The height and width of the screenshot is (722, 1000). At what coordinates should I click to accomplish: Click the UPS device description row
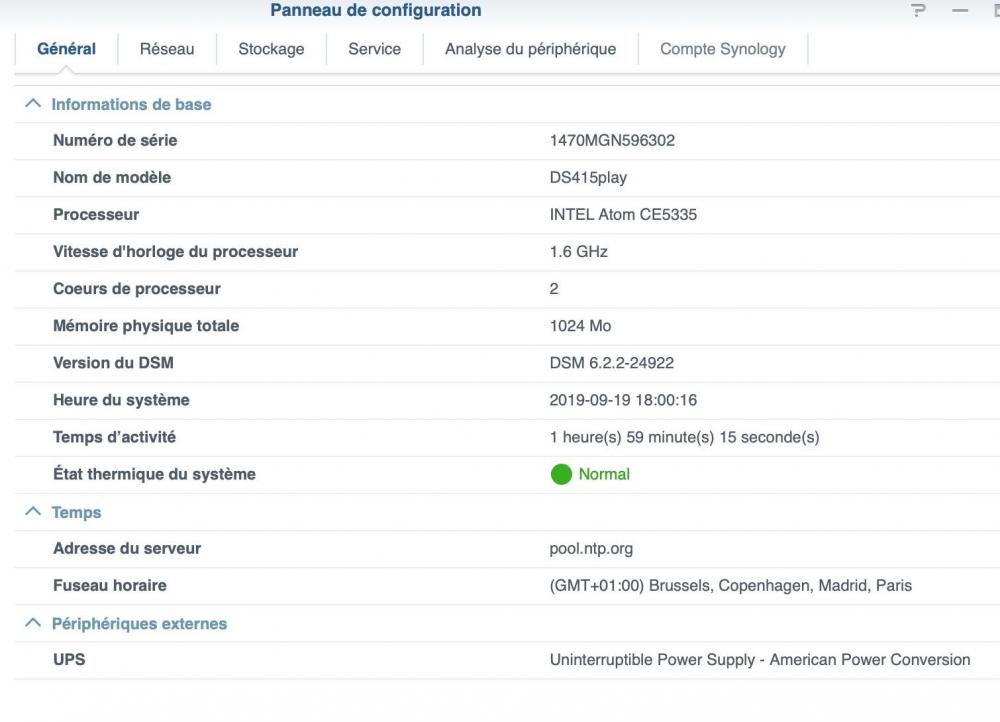tap(759, 659)
